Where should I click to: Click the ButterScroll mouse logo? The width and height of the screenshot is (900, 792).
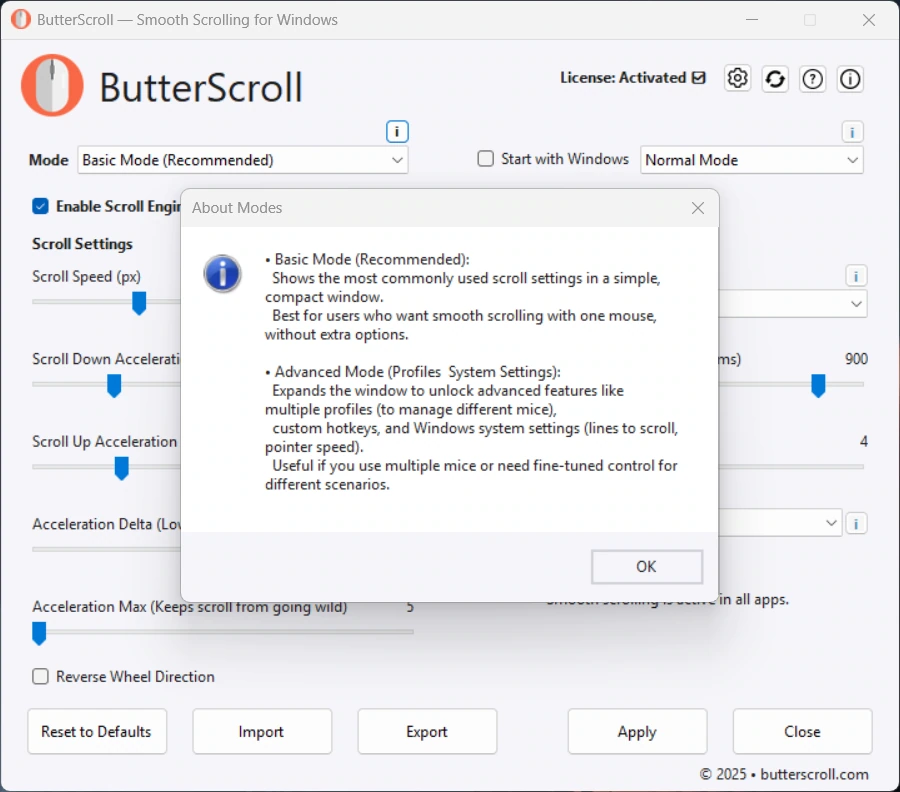tap(52, 86)
